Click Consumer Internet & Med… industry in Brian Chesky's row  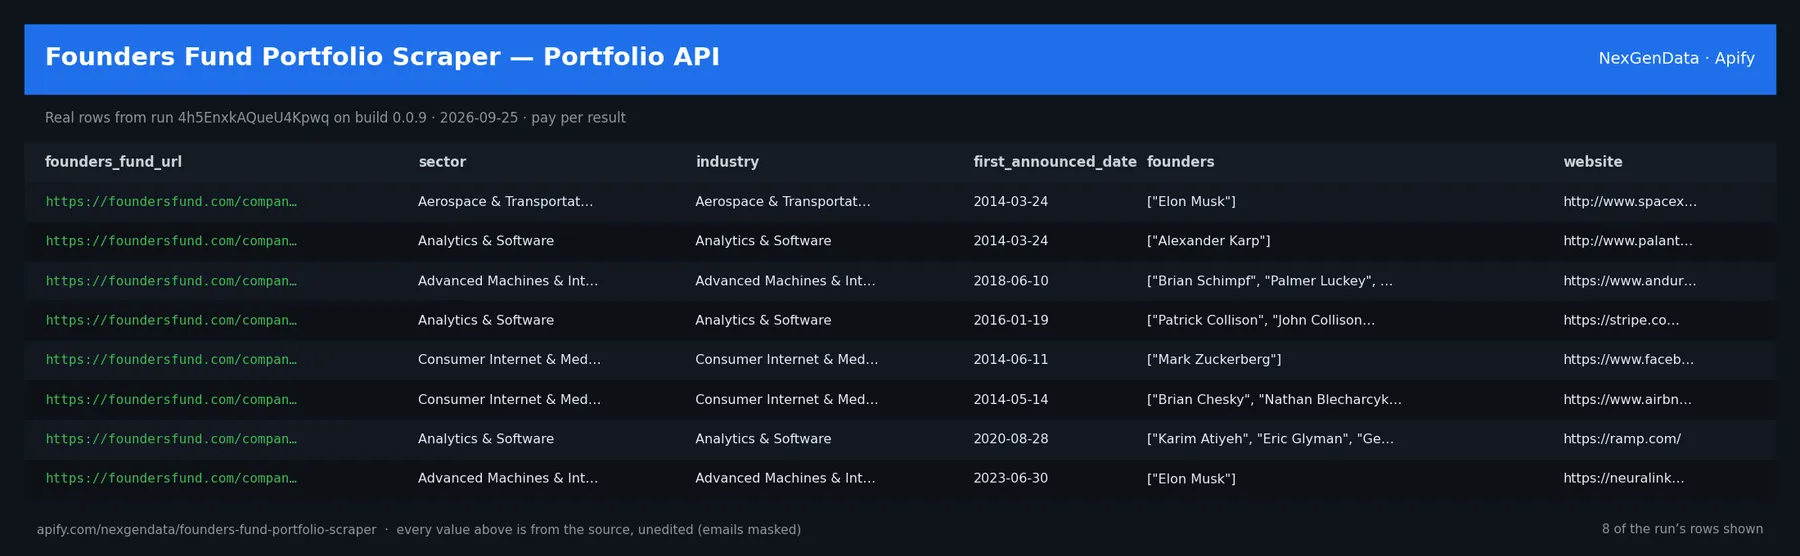[x=787, y=399]
